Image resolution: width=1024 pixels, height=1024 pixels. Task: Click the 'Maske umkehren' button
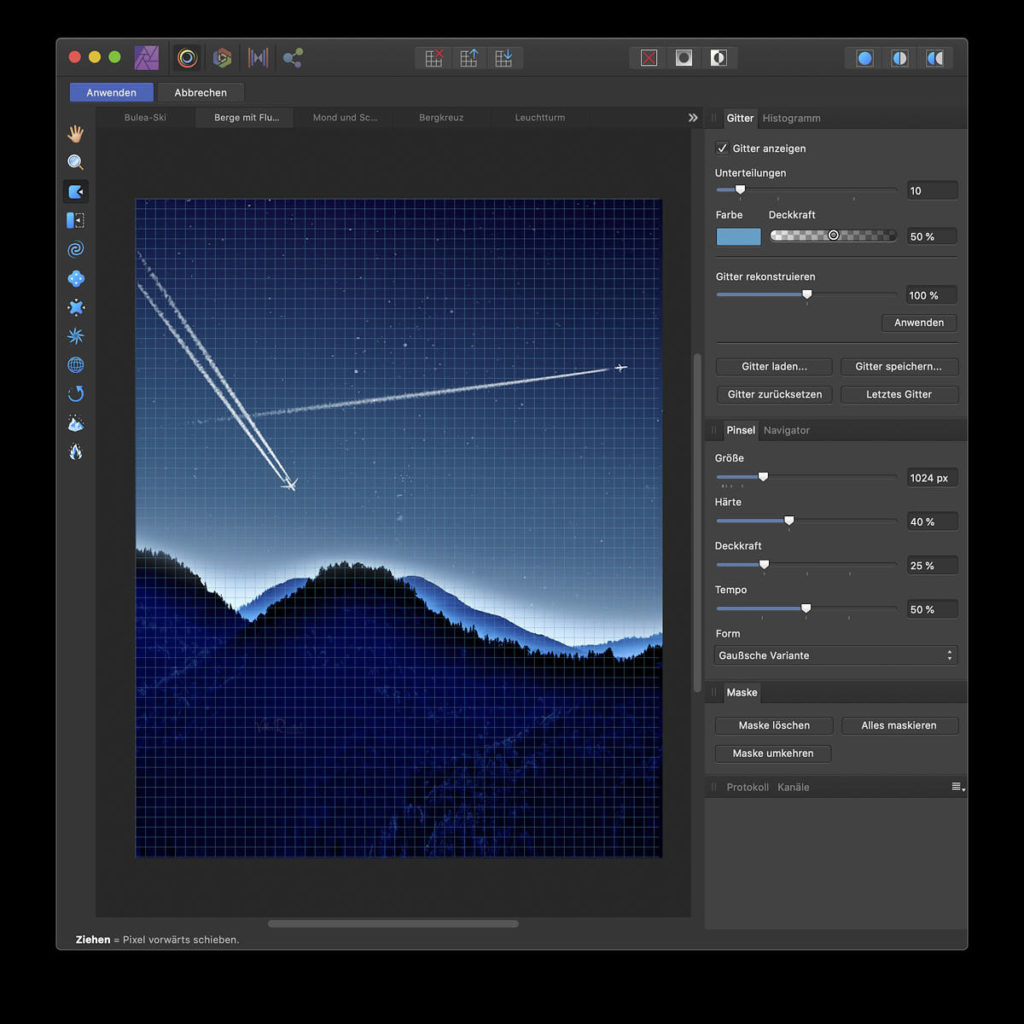point(773,754)
